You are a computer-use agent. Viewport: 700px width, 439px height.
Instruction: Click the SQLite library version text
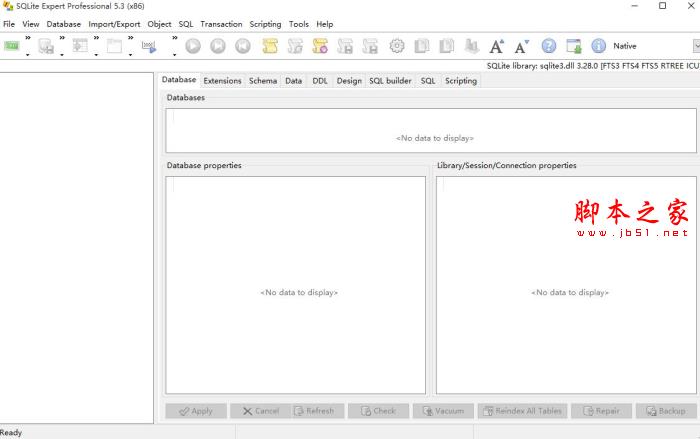[x=593, y=66]
